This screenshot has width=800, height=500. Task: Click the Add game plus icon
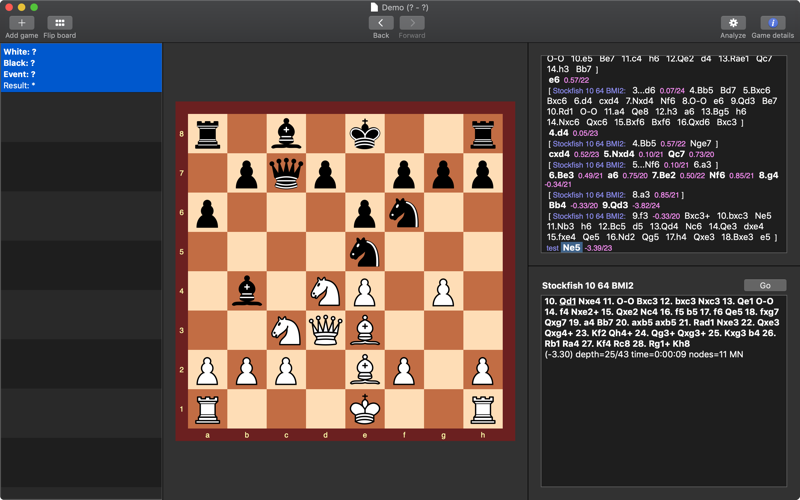21,23
